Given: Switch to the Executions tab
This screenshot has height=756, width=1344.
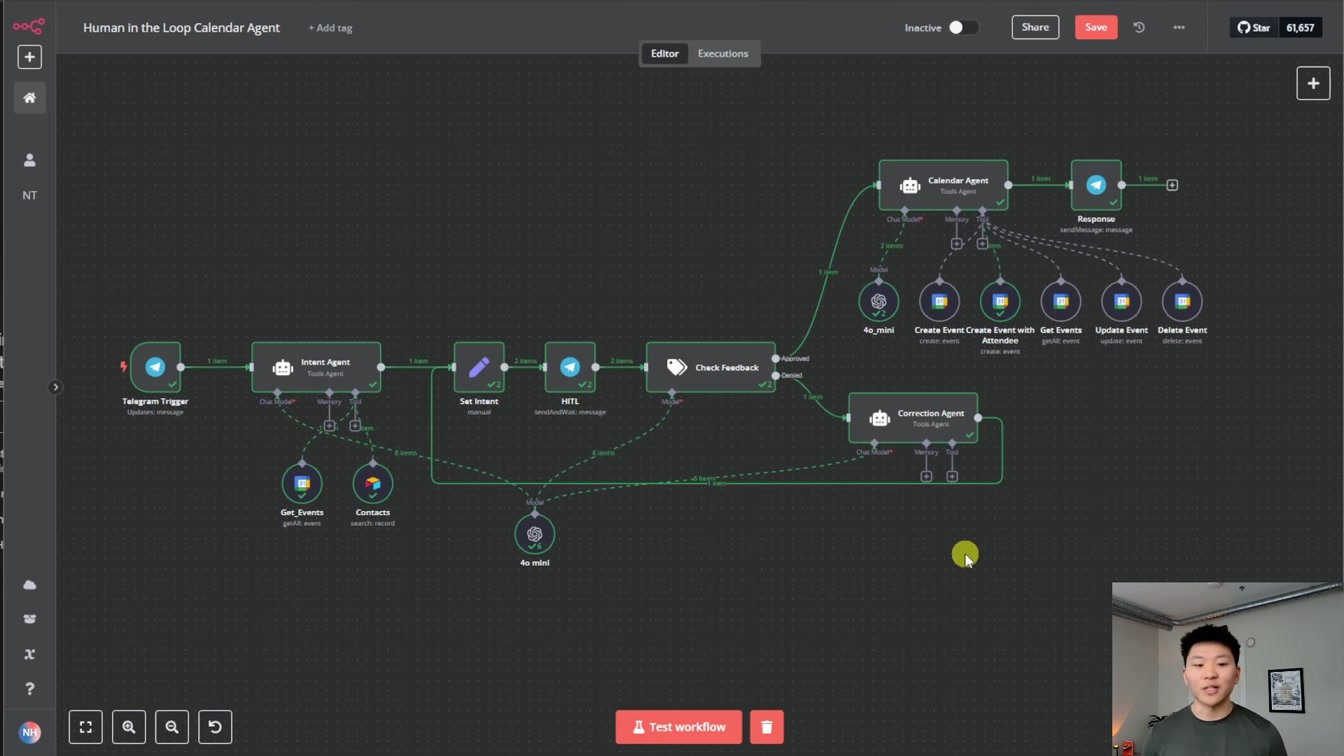Looking at the screenshot, I should pyautogui.click(x=723, y=54).
